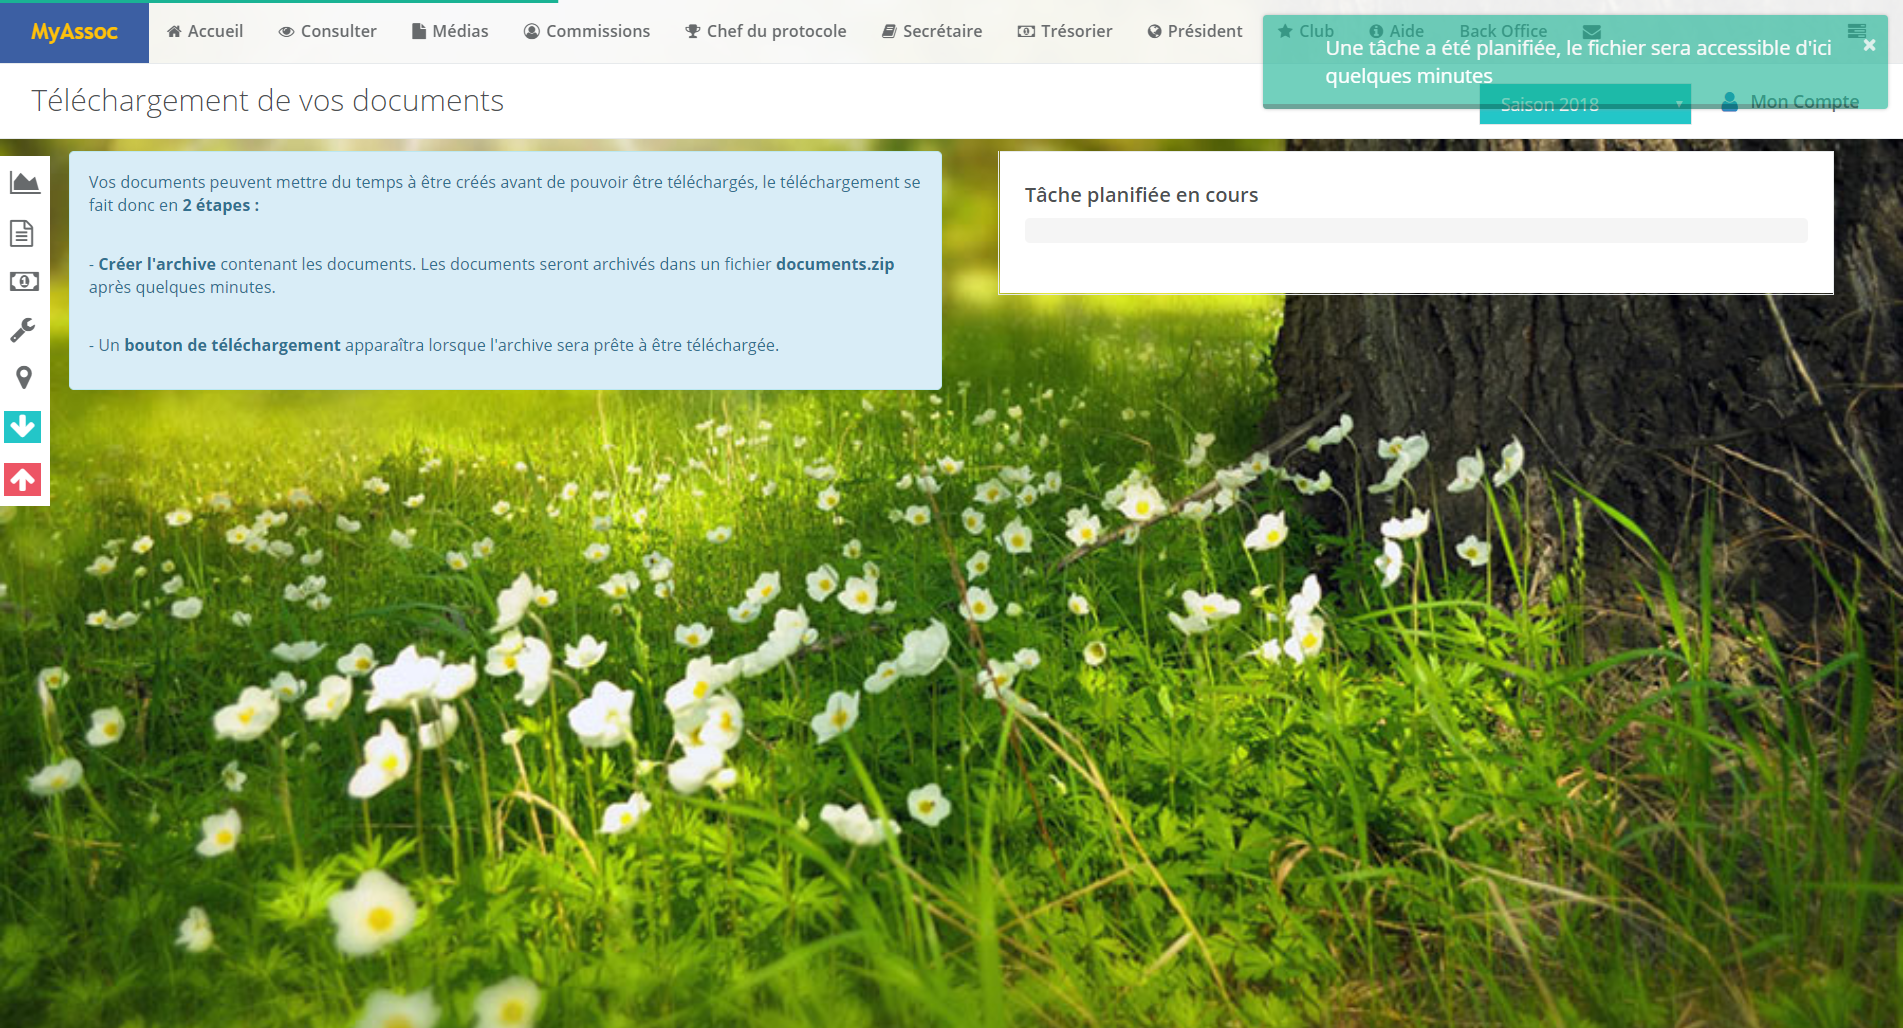Open the money banknote sidebar icon
Image resolution: width=1903 pixels, height=1028 pixels.
pyautogui.click(x=24, y=281)
